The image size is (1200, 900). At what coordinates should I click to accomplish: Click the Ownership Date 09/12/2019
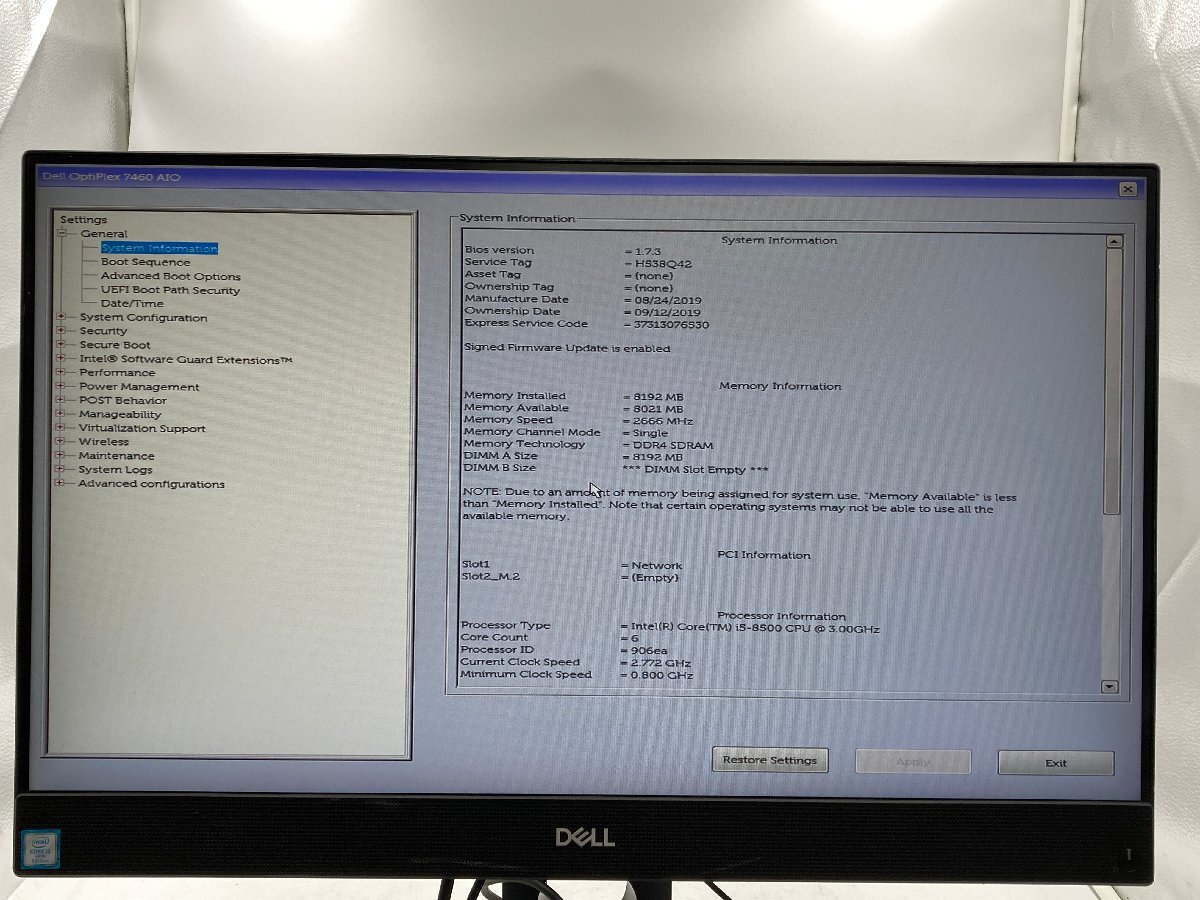click(x=667, y=312)
